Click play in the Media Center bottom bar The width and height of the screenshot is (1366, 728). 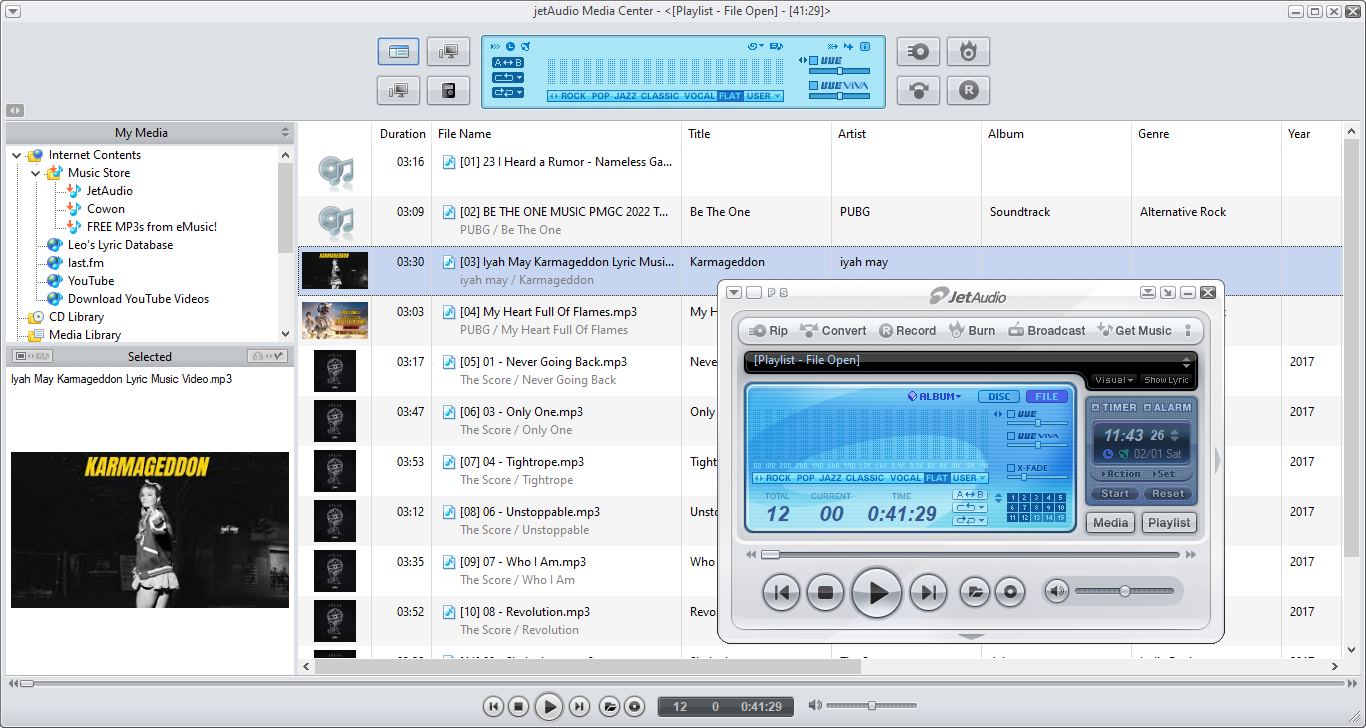coord(548,707)
